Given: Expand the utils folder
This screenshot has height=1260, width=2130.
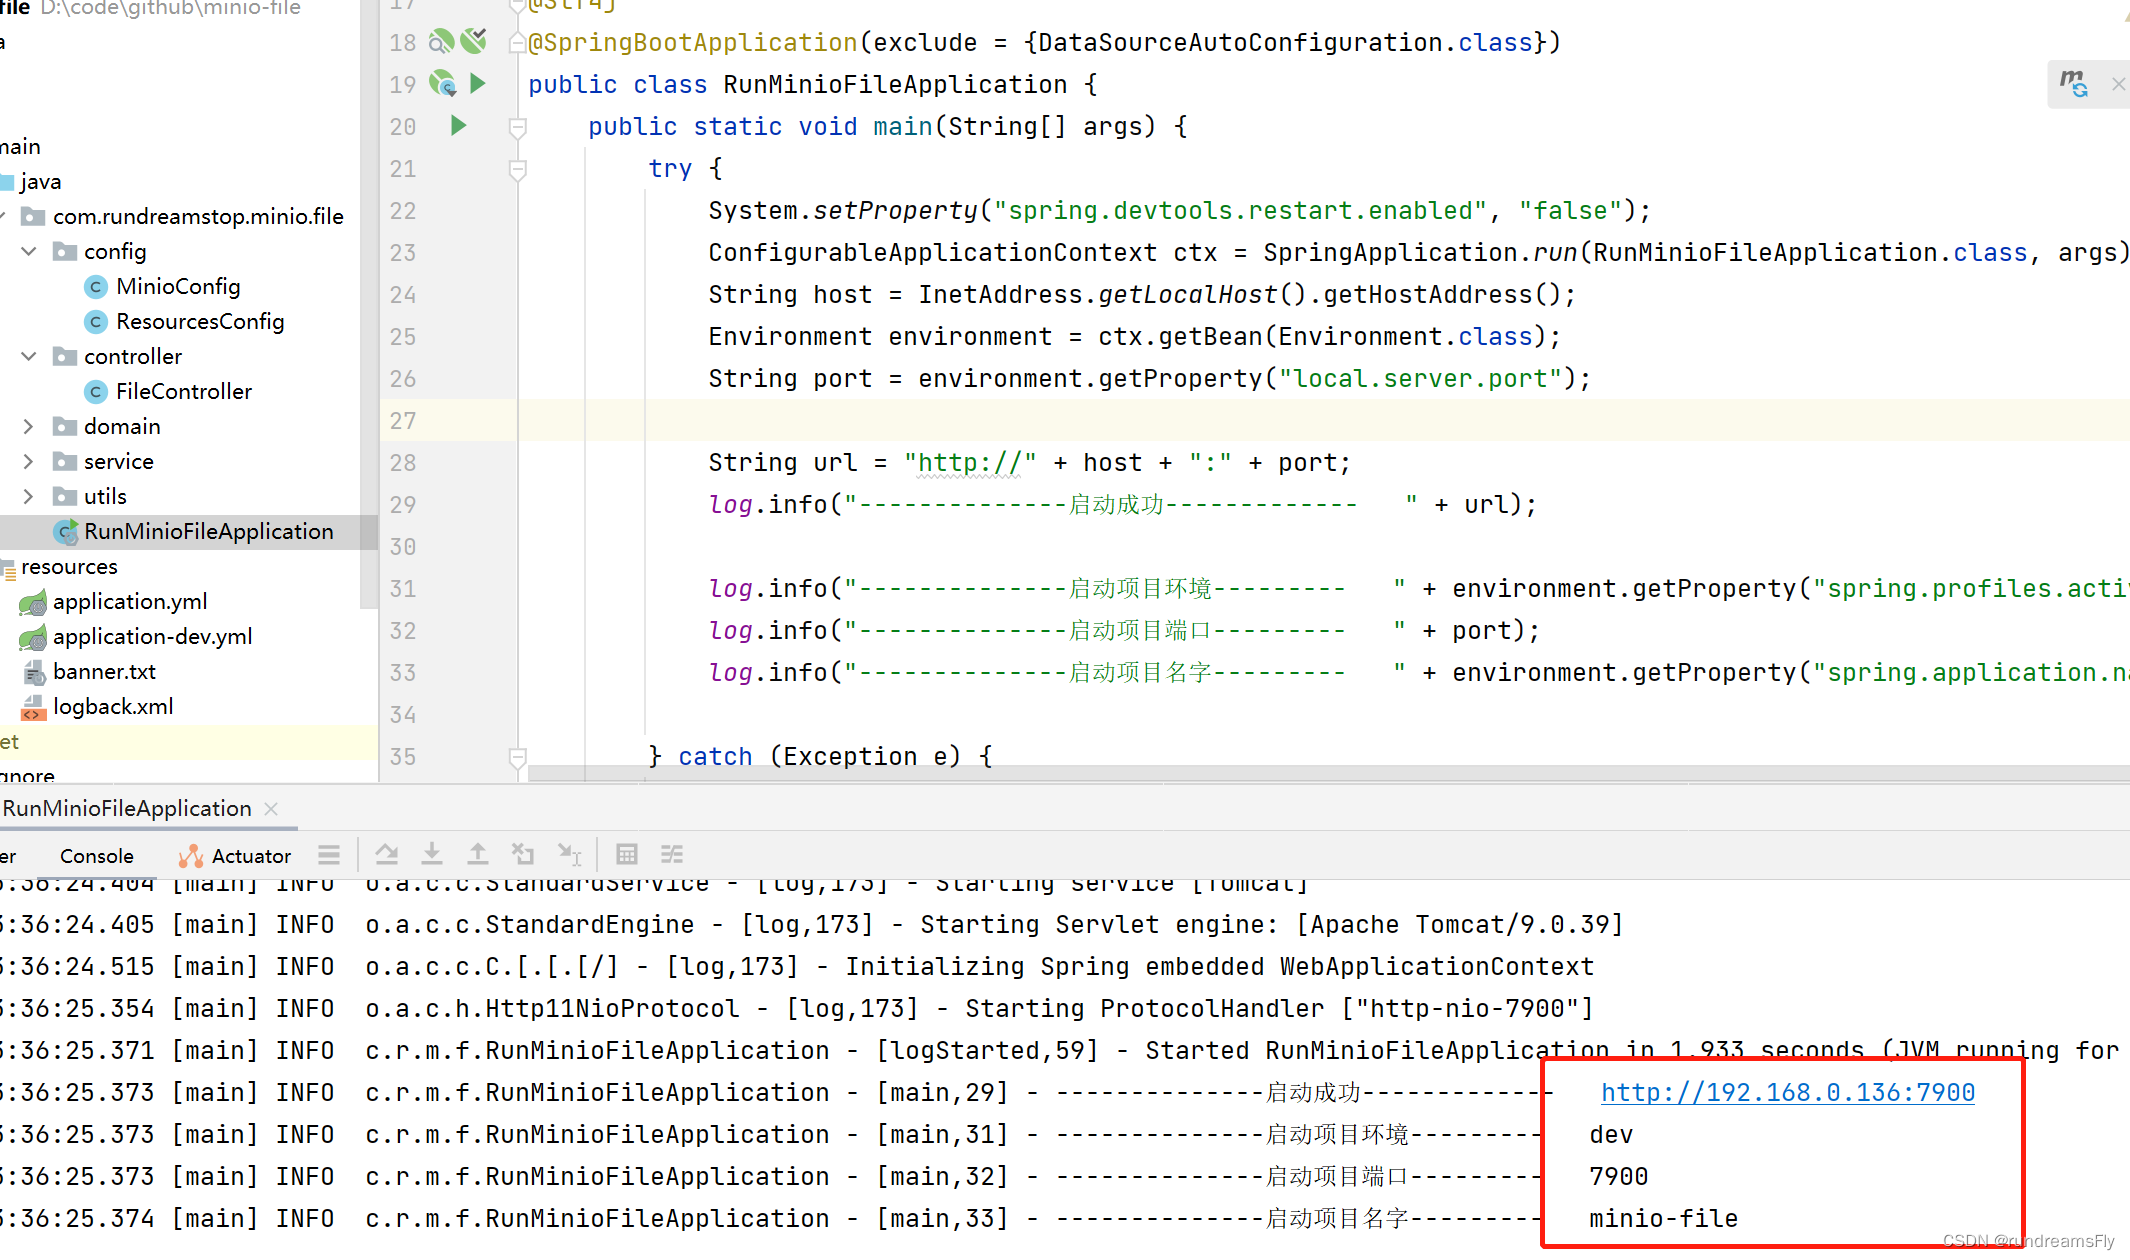Looking at the screenshot, I should 29,496.
